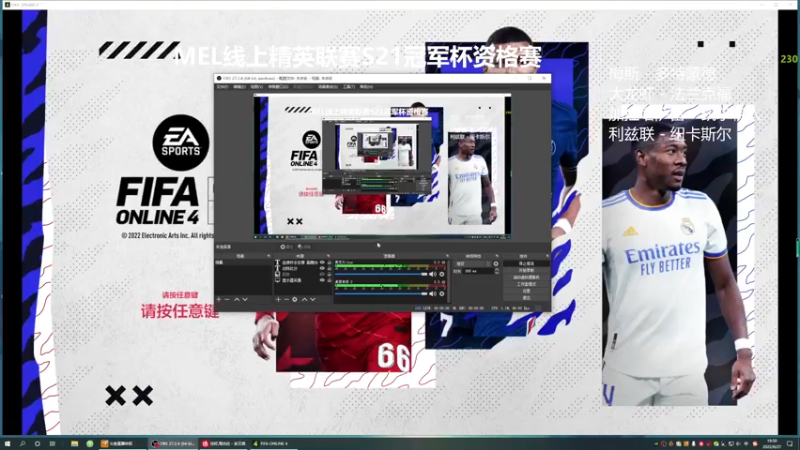The image size is (800, 450).
Task: Click Start Virtual Camera in Controls
Action: [x=526, y=277]
